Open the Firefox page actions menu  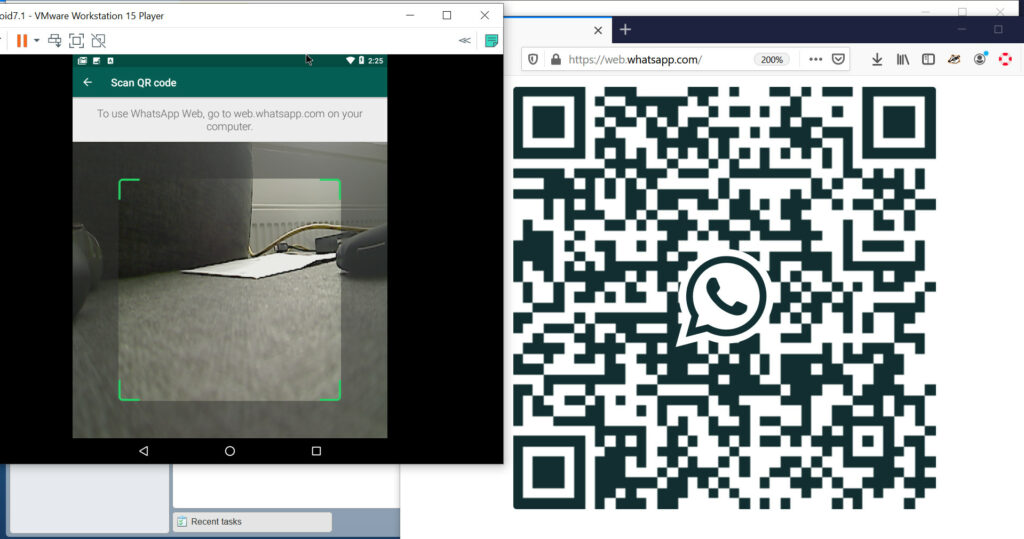pos(815,59)
